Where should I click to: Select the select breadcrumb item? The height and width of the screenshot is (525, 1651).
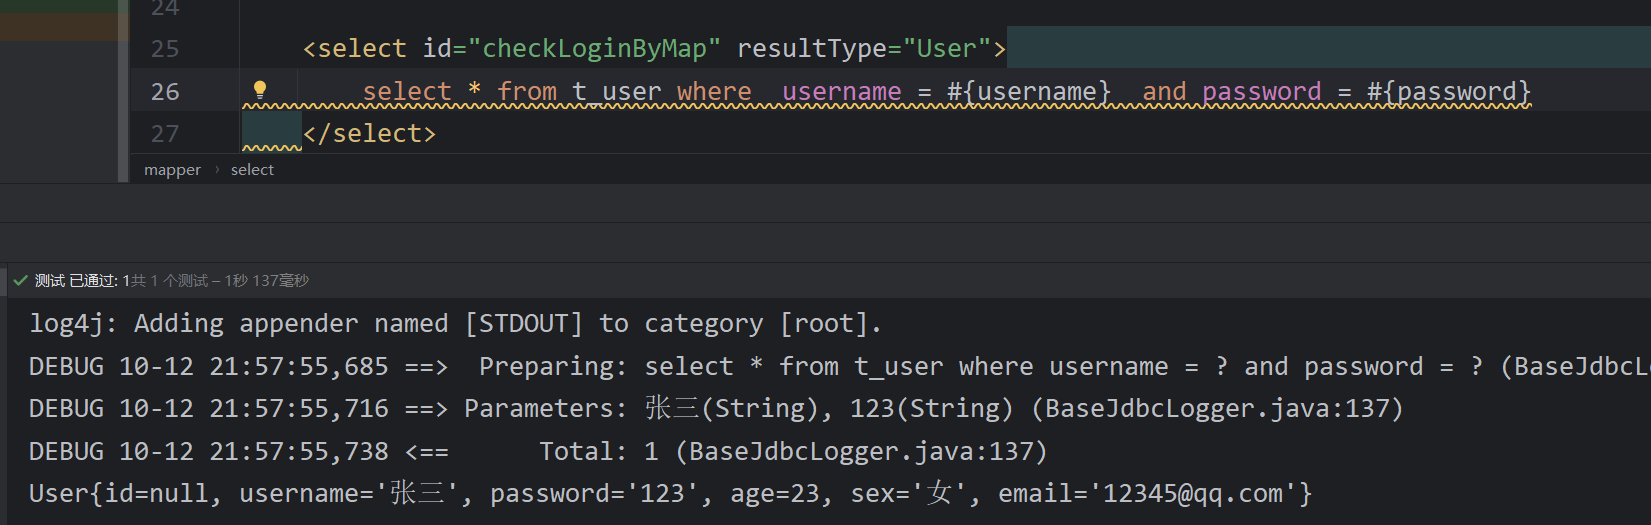click(x=252, y=170)
